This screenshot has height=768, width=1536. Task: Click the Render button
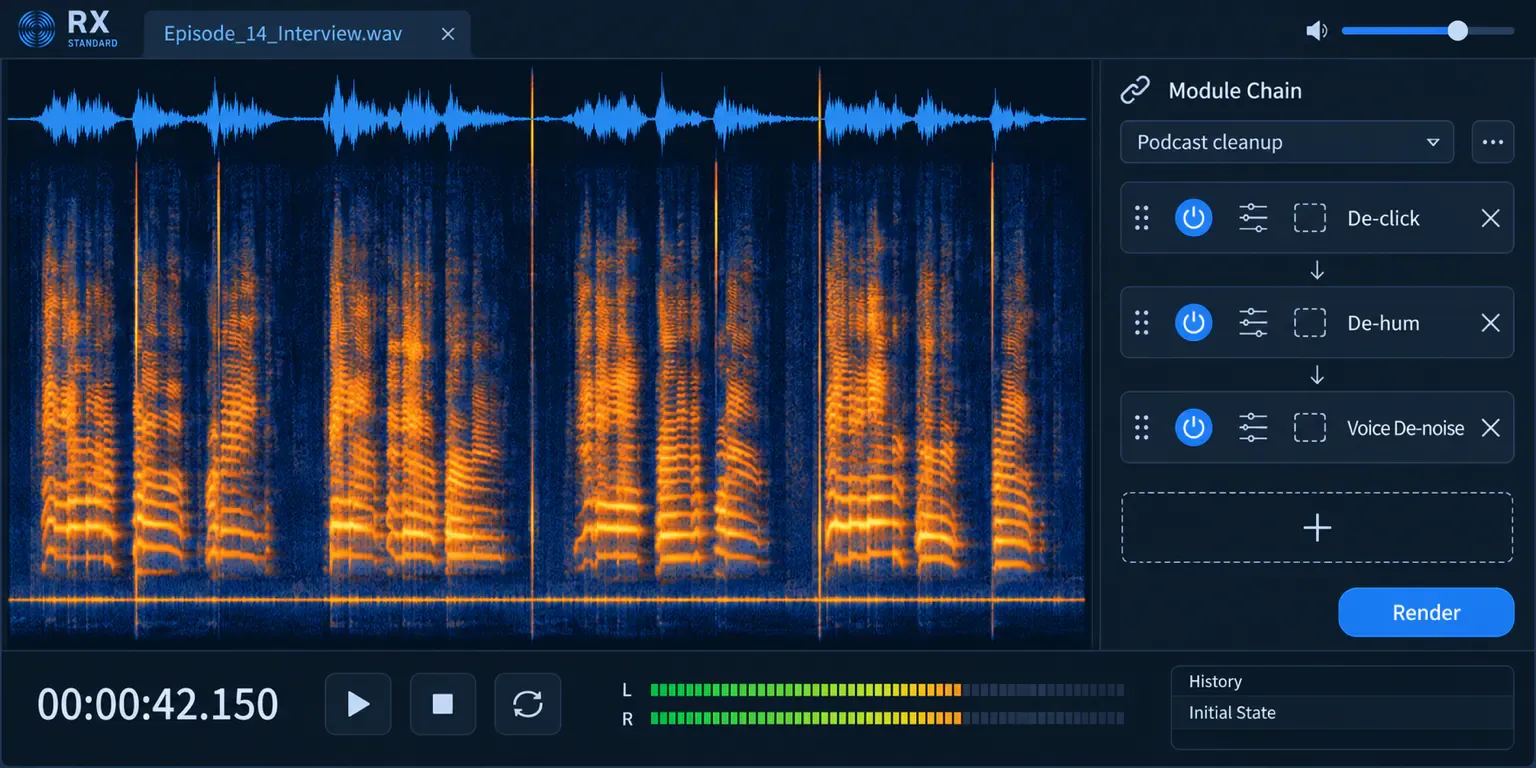(x=1426, y=612)
